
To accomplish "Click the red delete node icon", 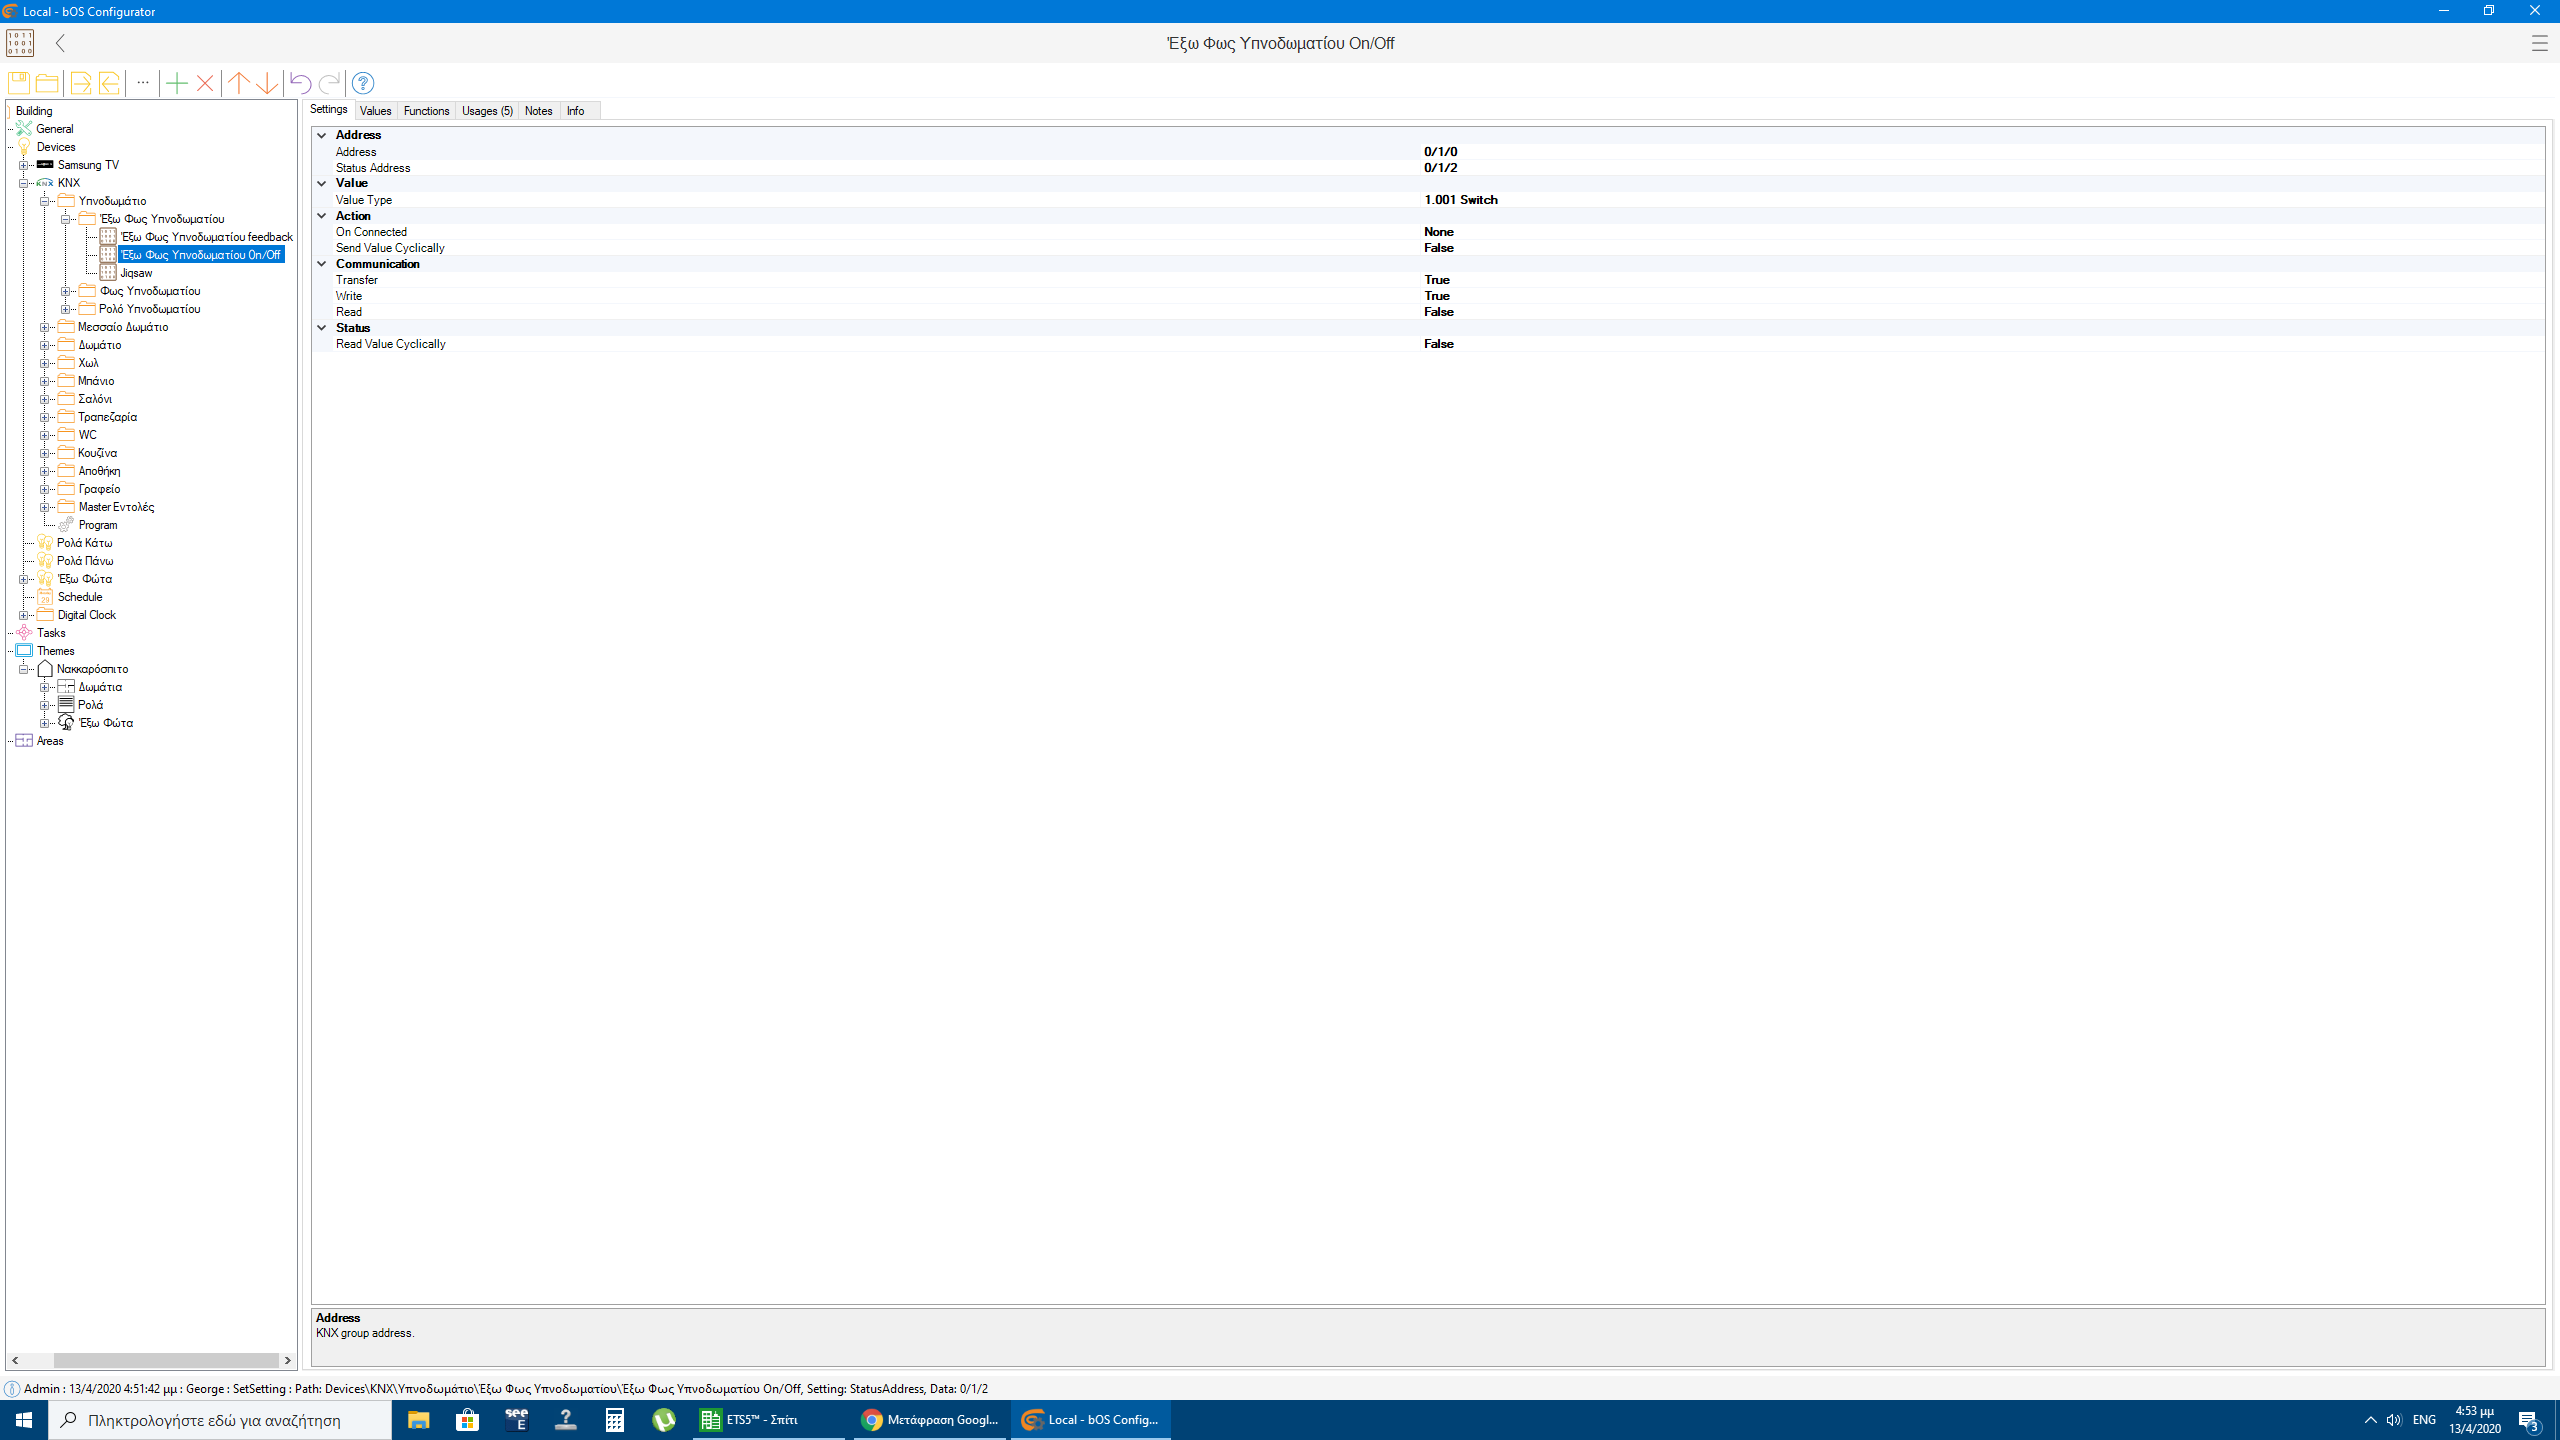I will click(x=205, y=83).
